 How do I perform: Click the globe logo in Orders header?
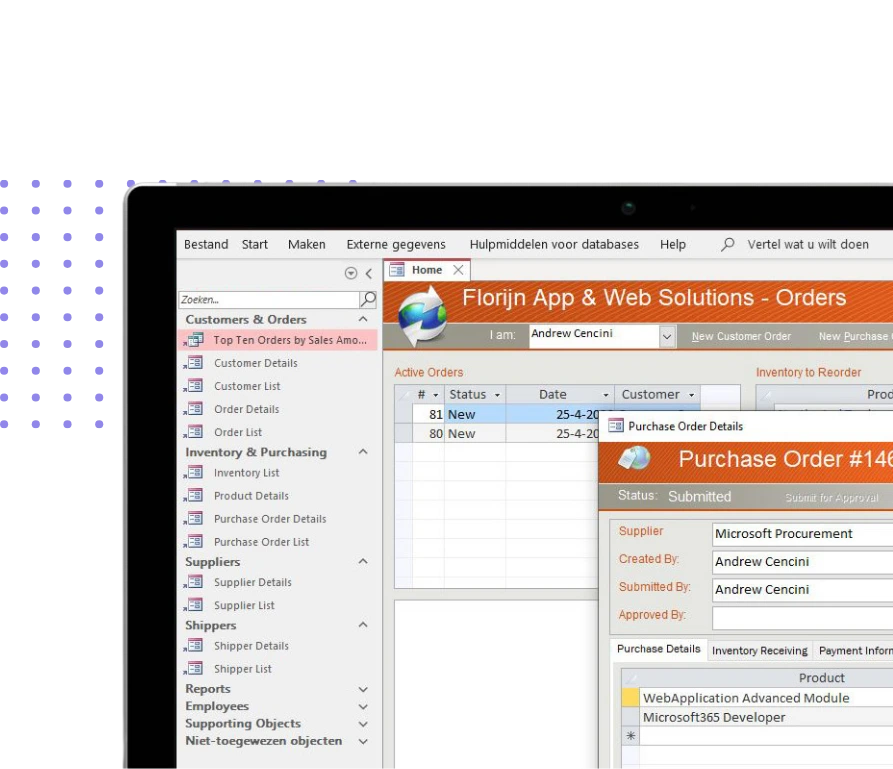[422, 314]
